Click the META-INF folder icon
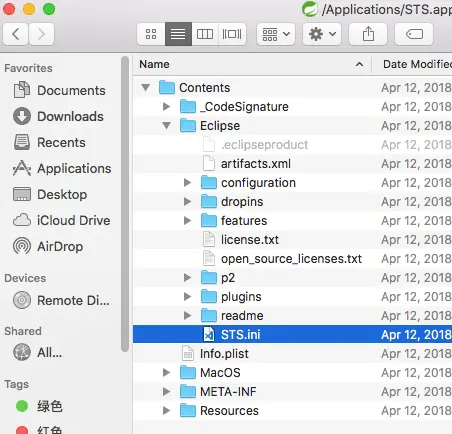452x434 pixels. coord(188,392)
